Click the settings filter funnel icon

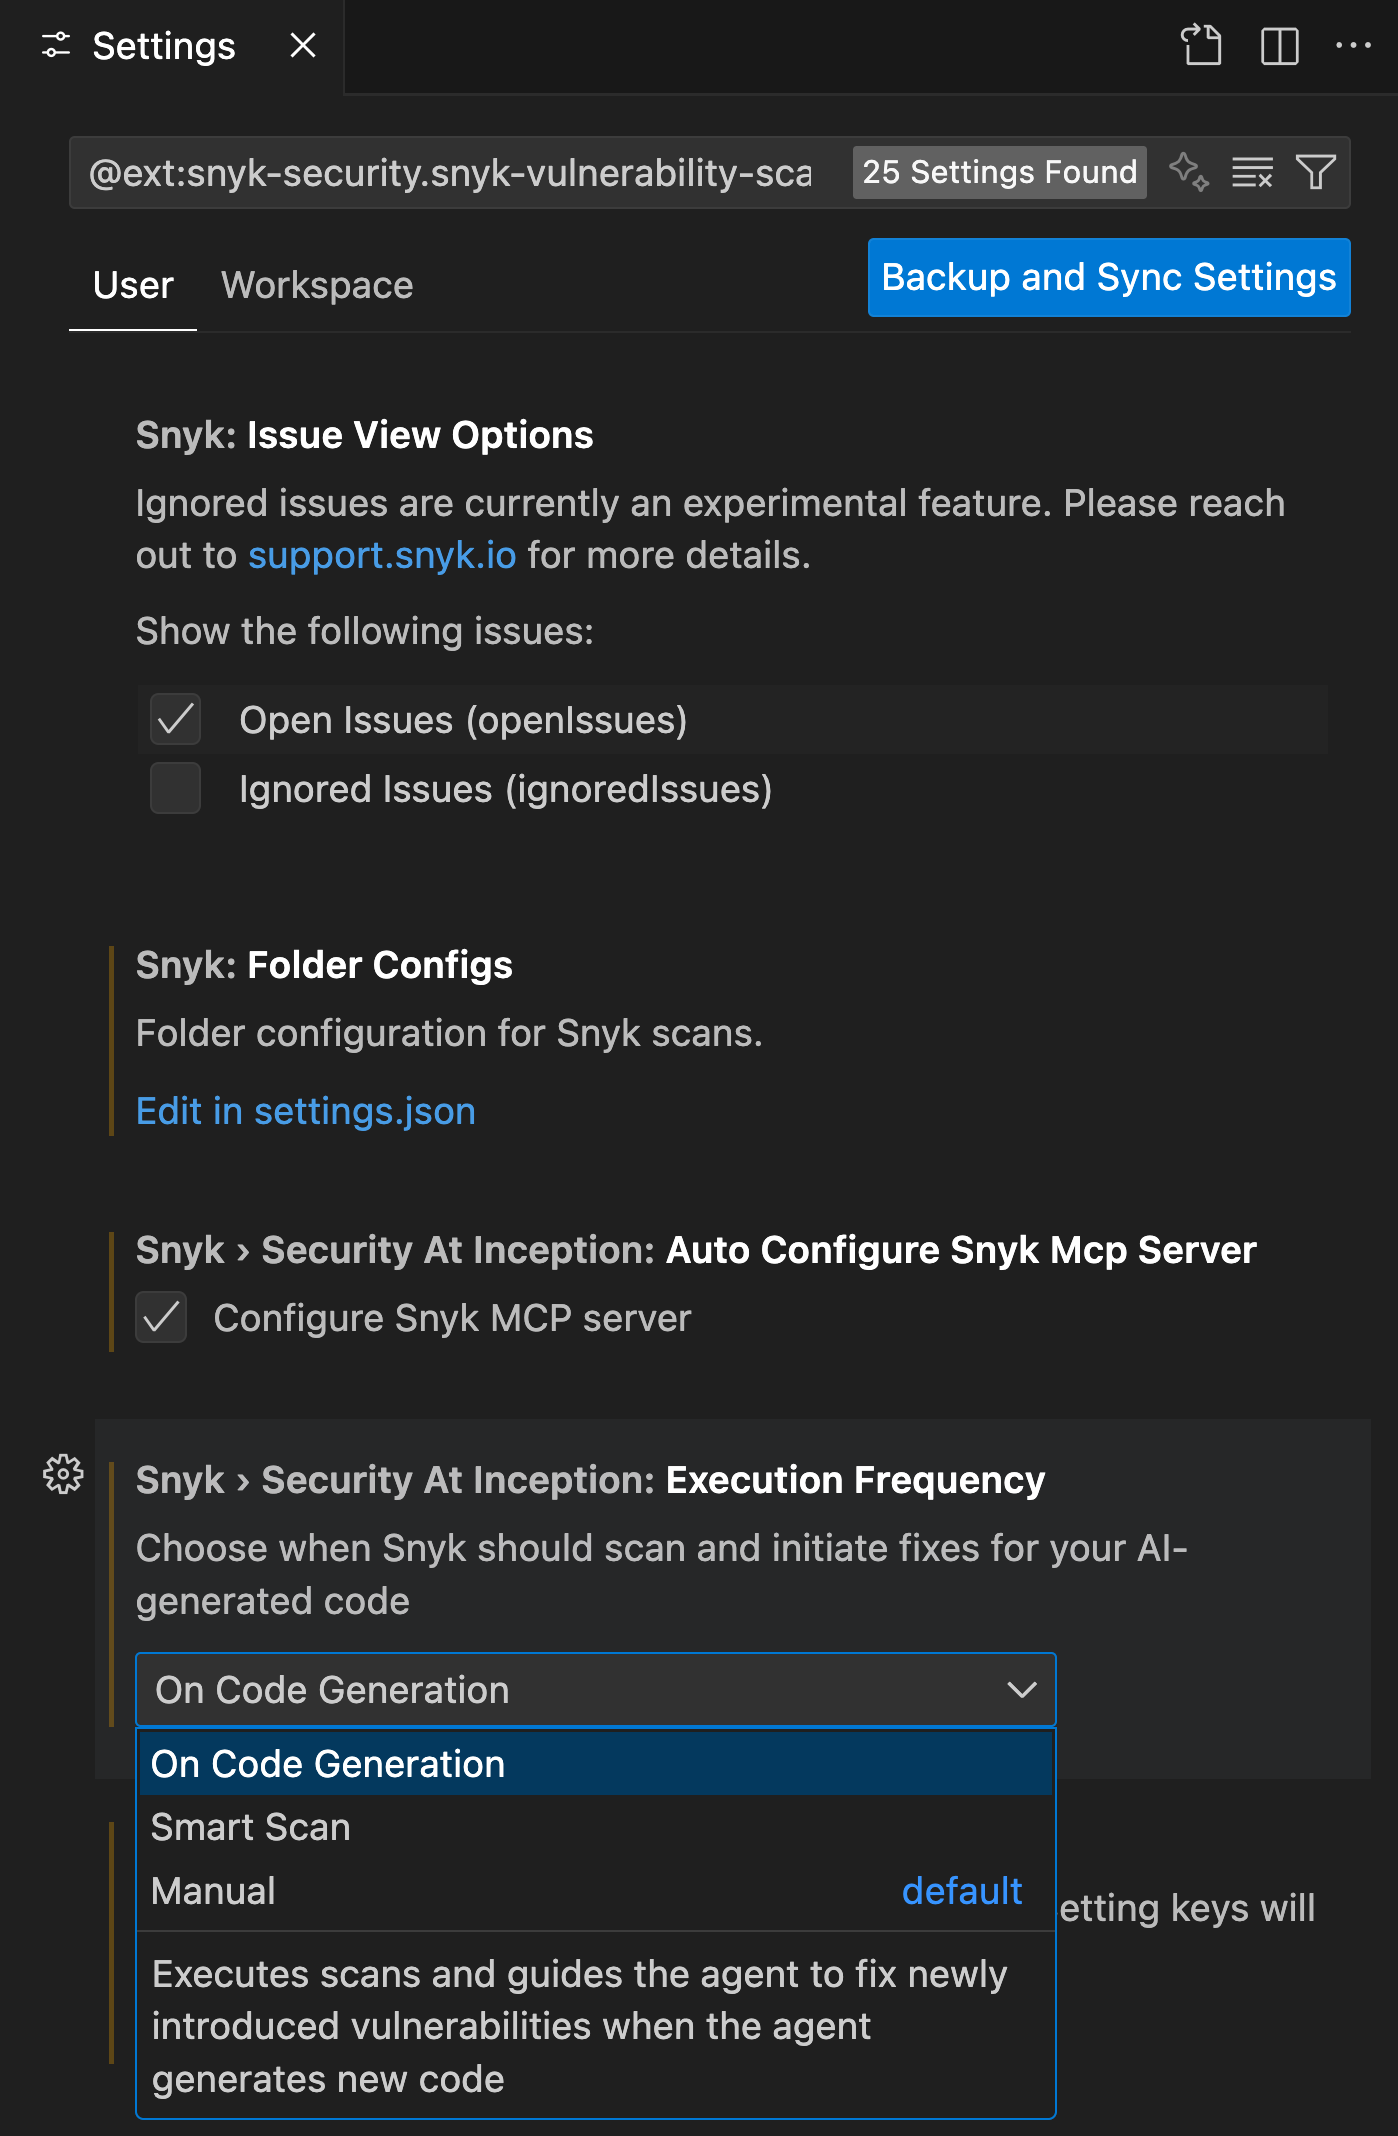[1315, 172]
